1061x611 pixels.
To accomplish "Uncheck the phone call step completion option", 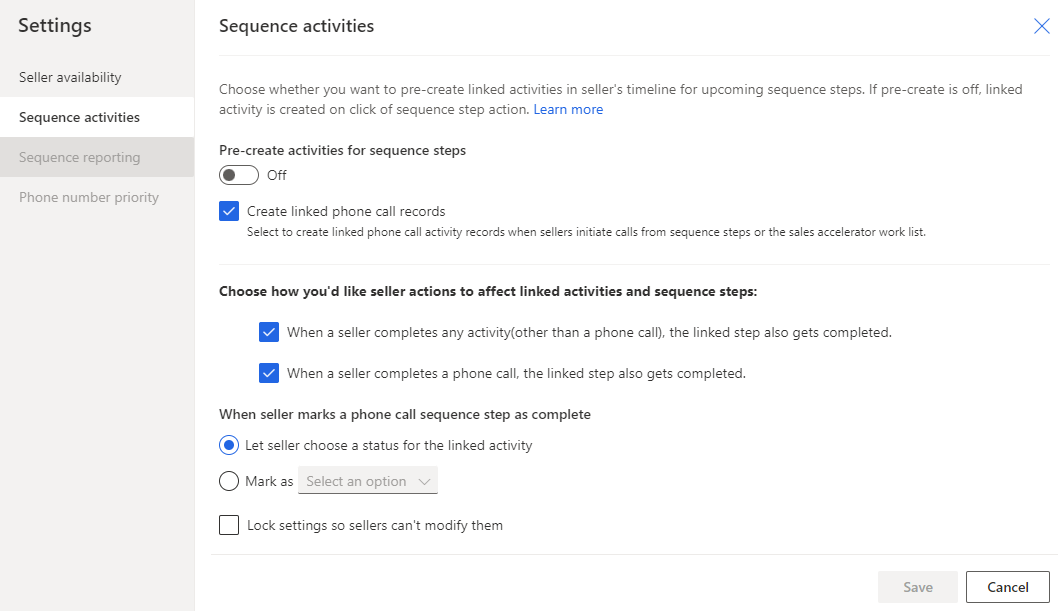I will pyautogui.click(x=269, y=373).
